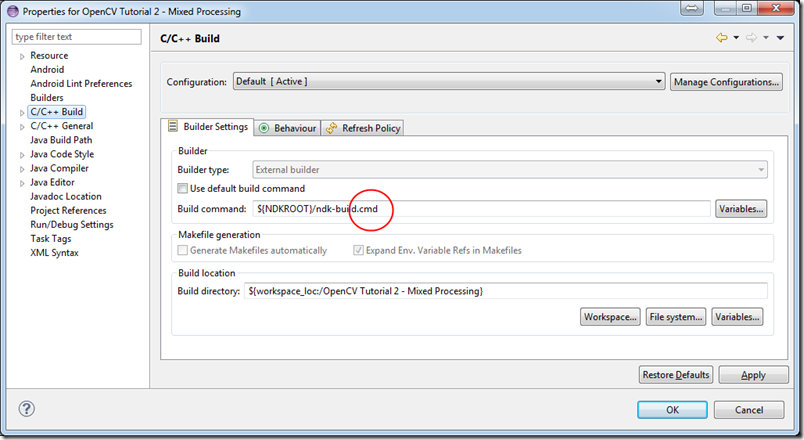Expand the Java Code Style node

click(22, 155)
